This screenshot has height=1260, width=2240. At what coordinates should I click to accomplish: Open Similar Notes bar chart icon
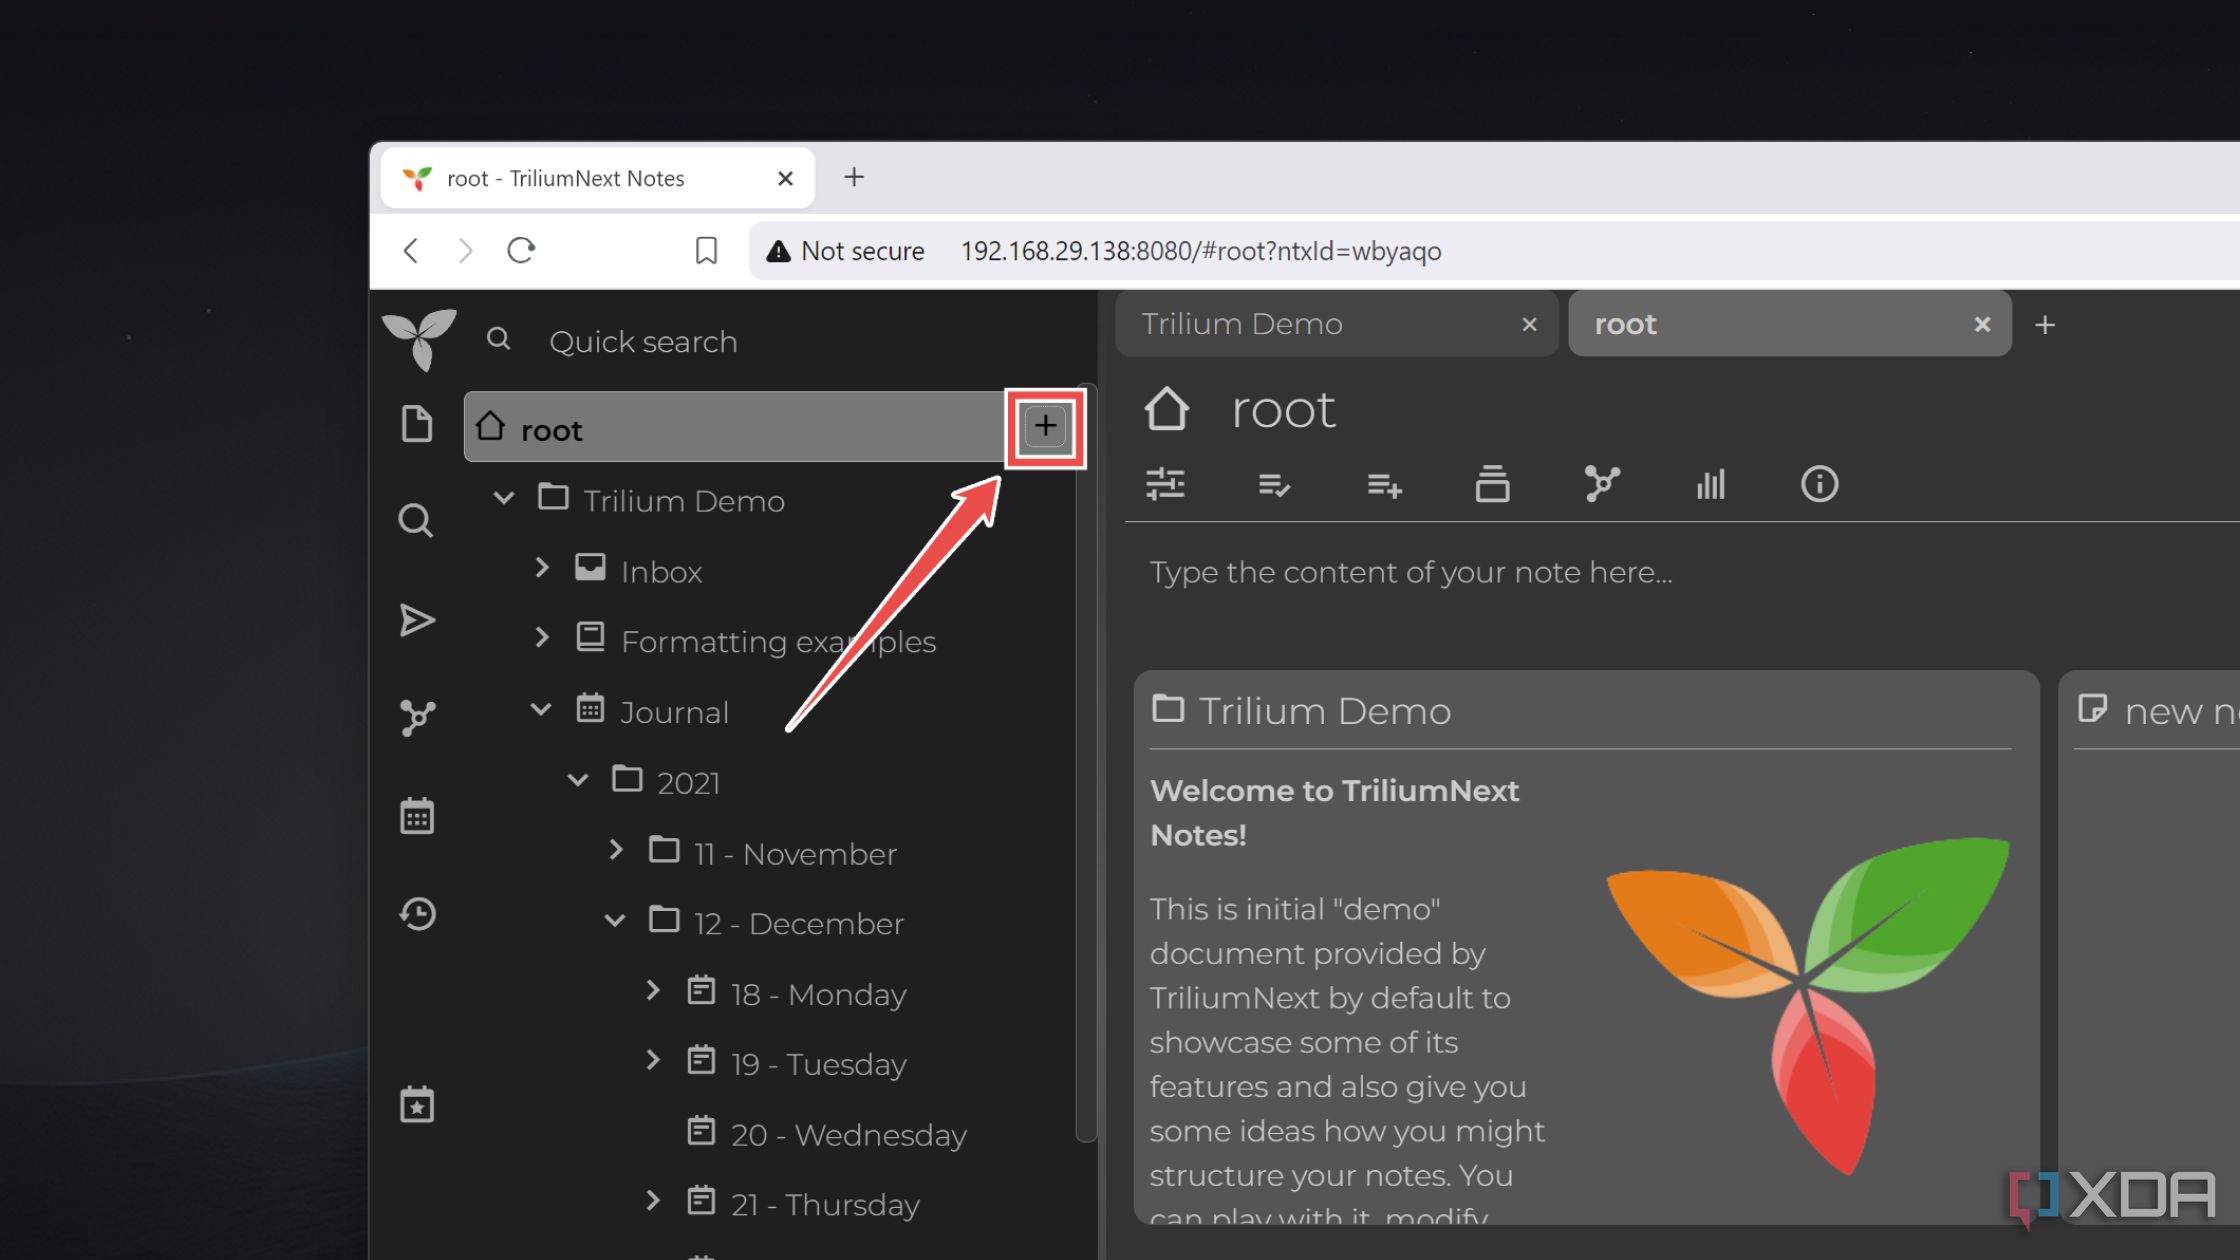point(1710,484)
